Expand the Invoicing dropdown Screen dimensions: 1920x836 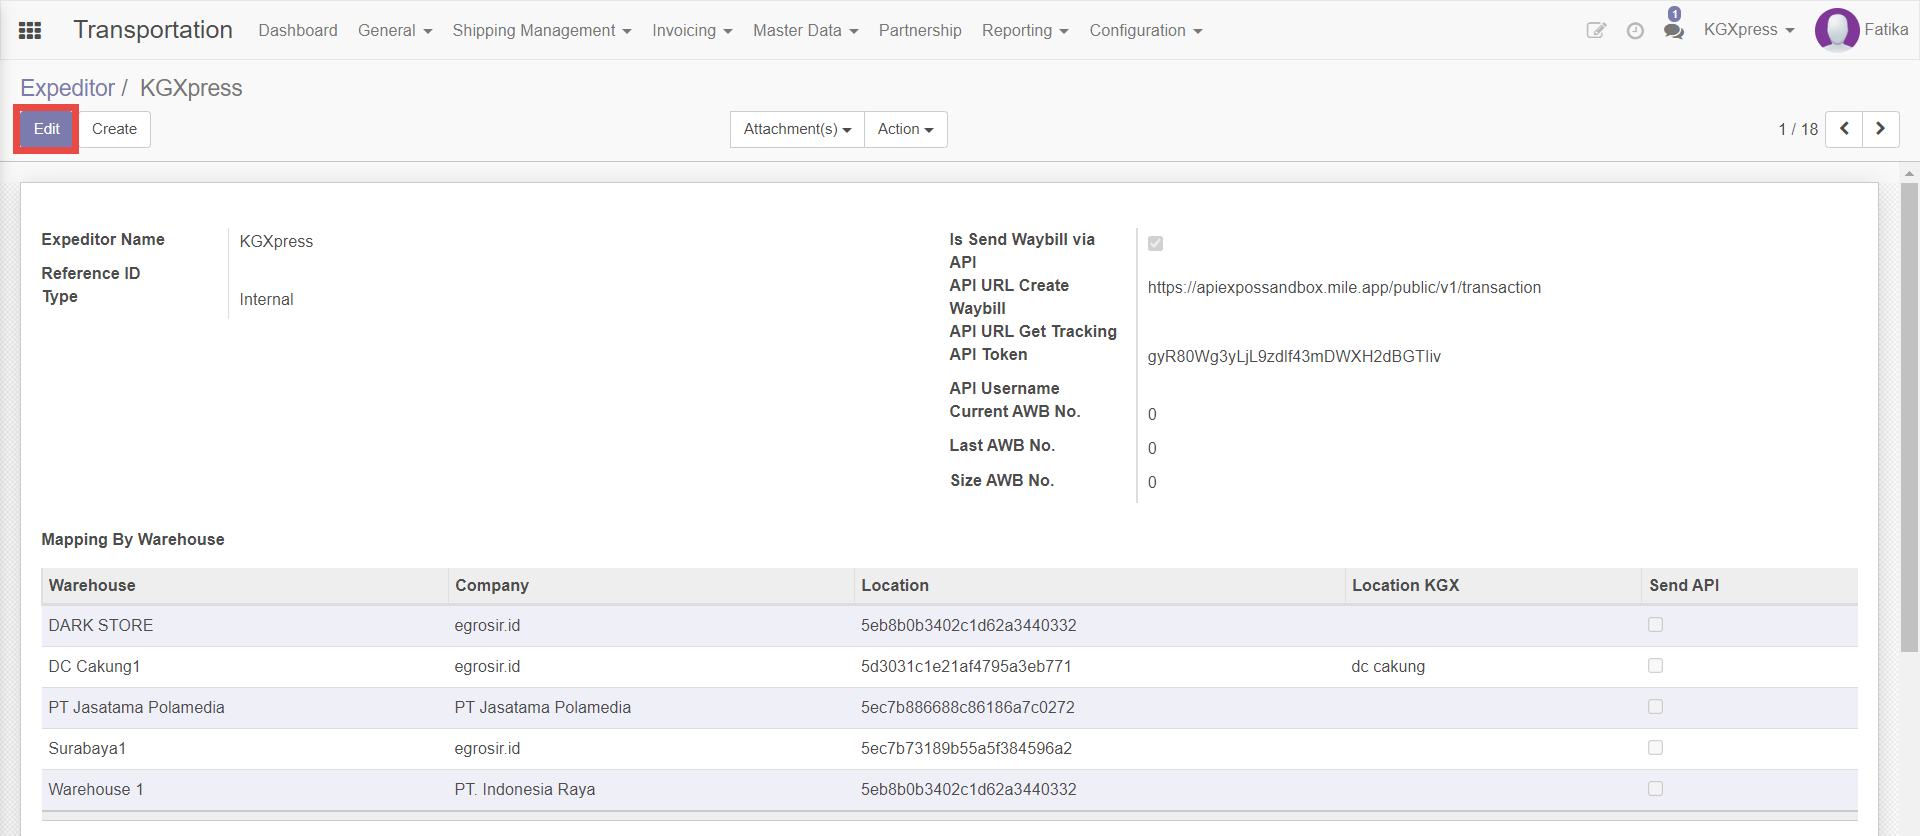click(692, 30)
